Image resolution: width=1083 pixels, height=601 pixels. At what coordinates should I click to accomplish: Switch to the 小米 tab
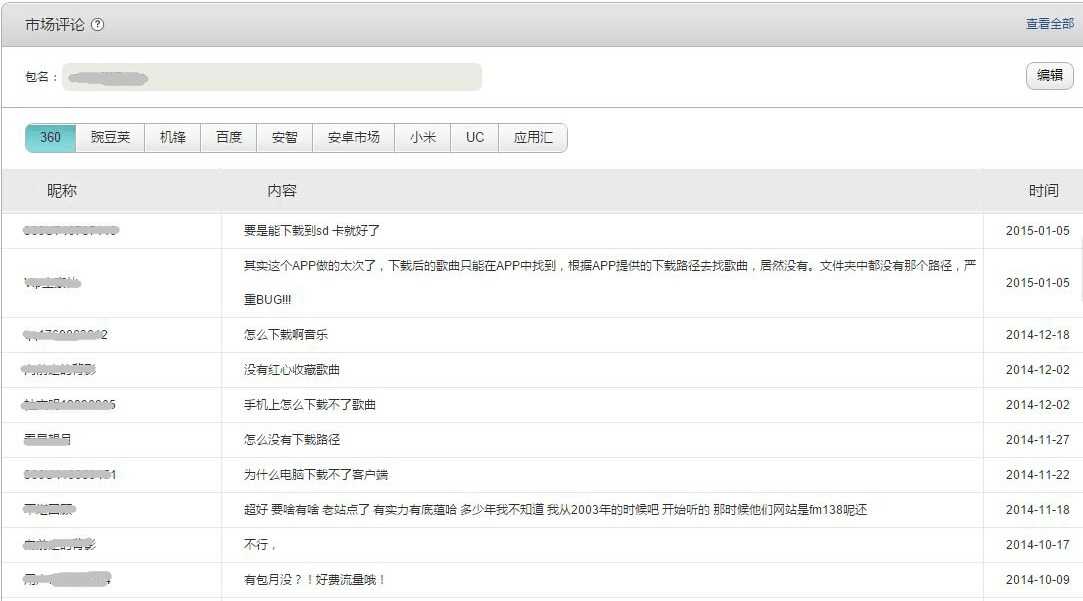click(x=423, y=138)
